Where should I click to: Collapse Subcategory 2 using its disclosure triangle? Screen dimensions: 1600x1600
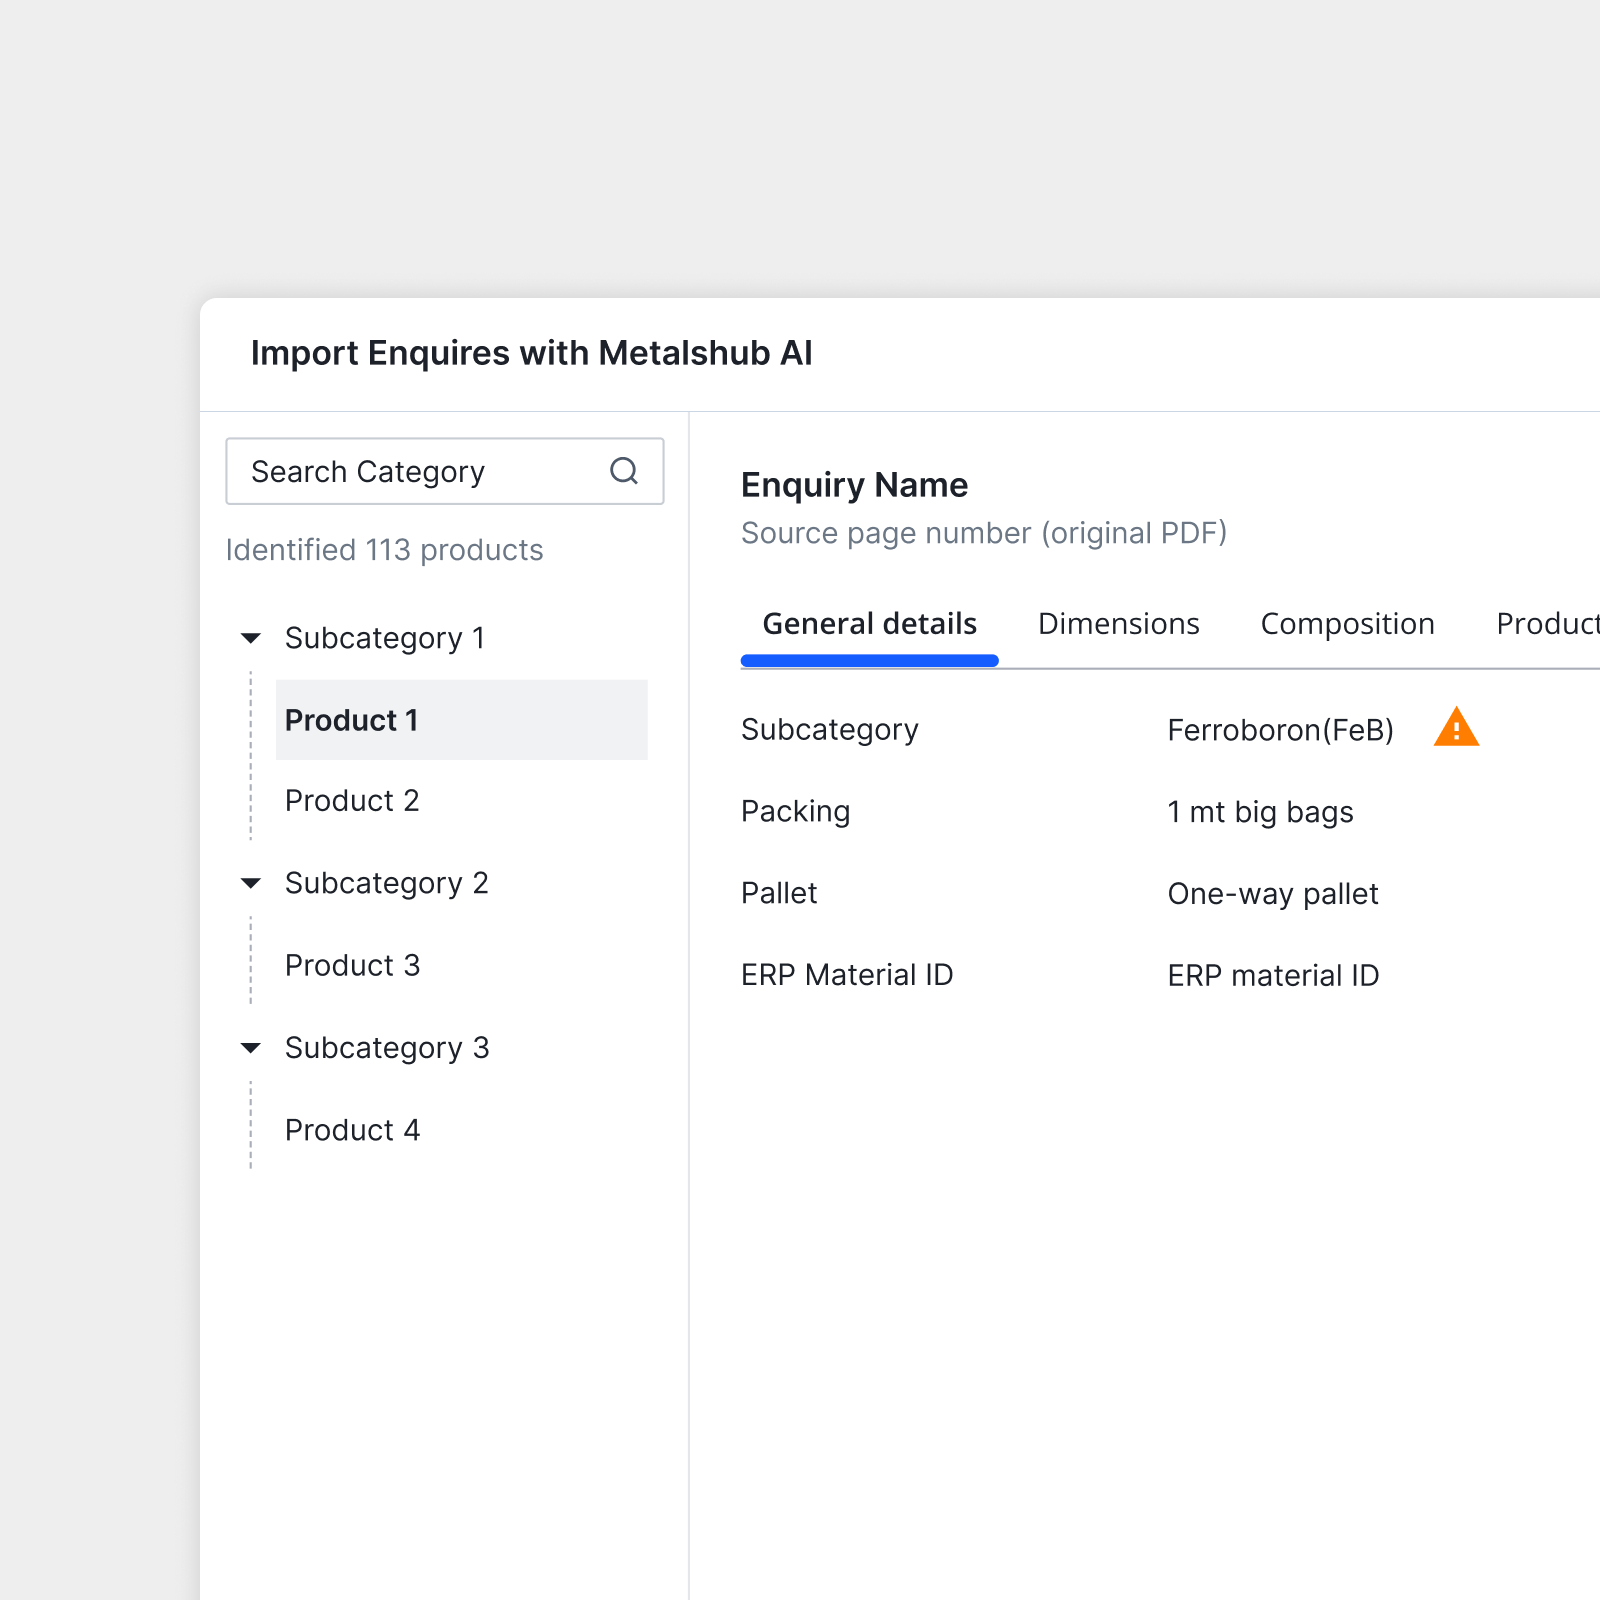250,882
